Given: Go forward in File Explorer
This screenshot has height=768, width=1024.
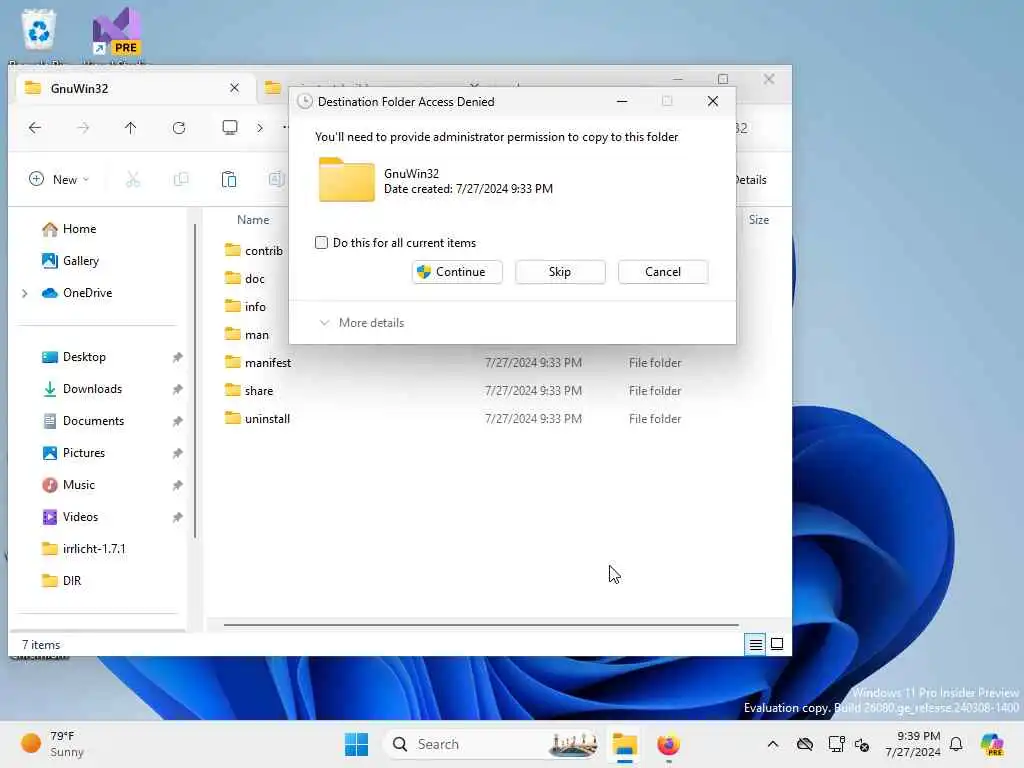Looking at the screenshot, I should point(83,128).
